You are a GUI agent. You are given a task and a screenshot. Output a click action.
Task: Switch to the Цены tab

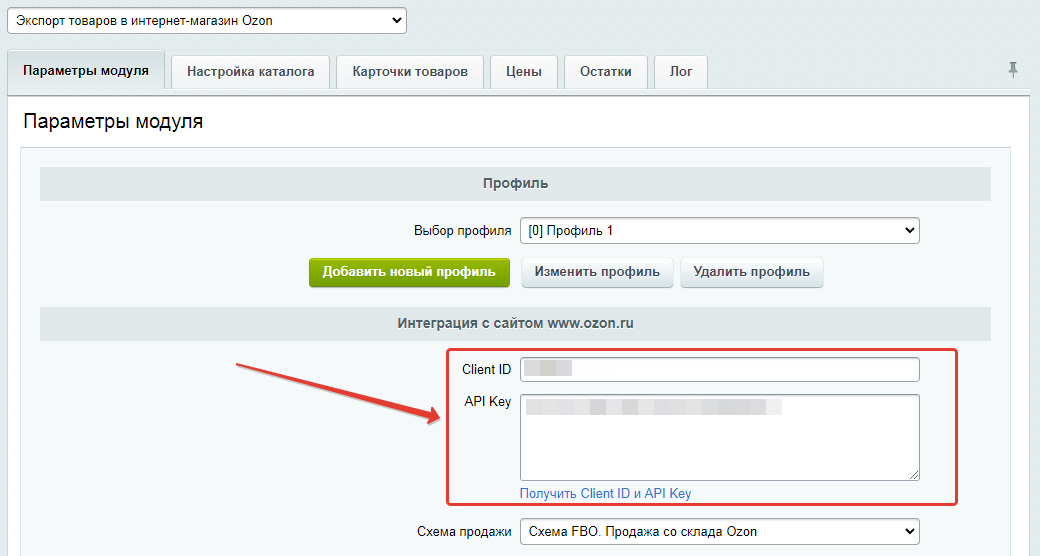[x=524, y=72]
